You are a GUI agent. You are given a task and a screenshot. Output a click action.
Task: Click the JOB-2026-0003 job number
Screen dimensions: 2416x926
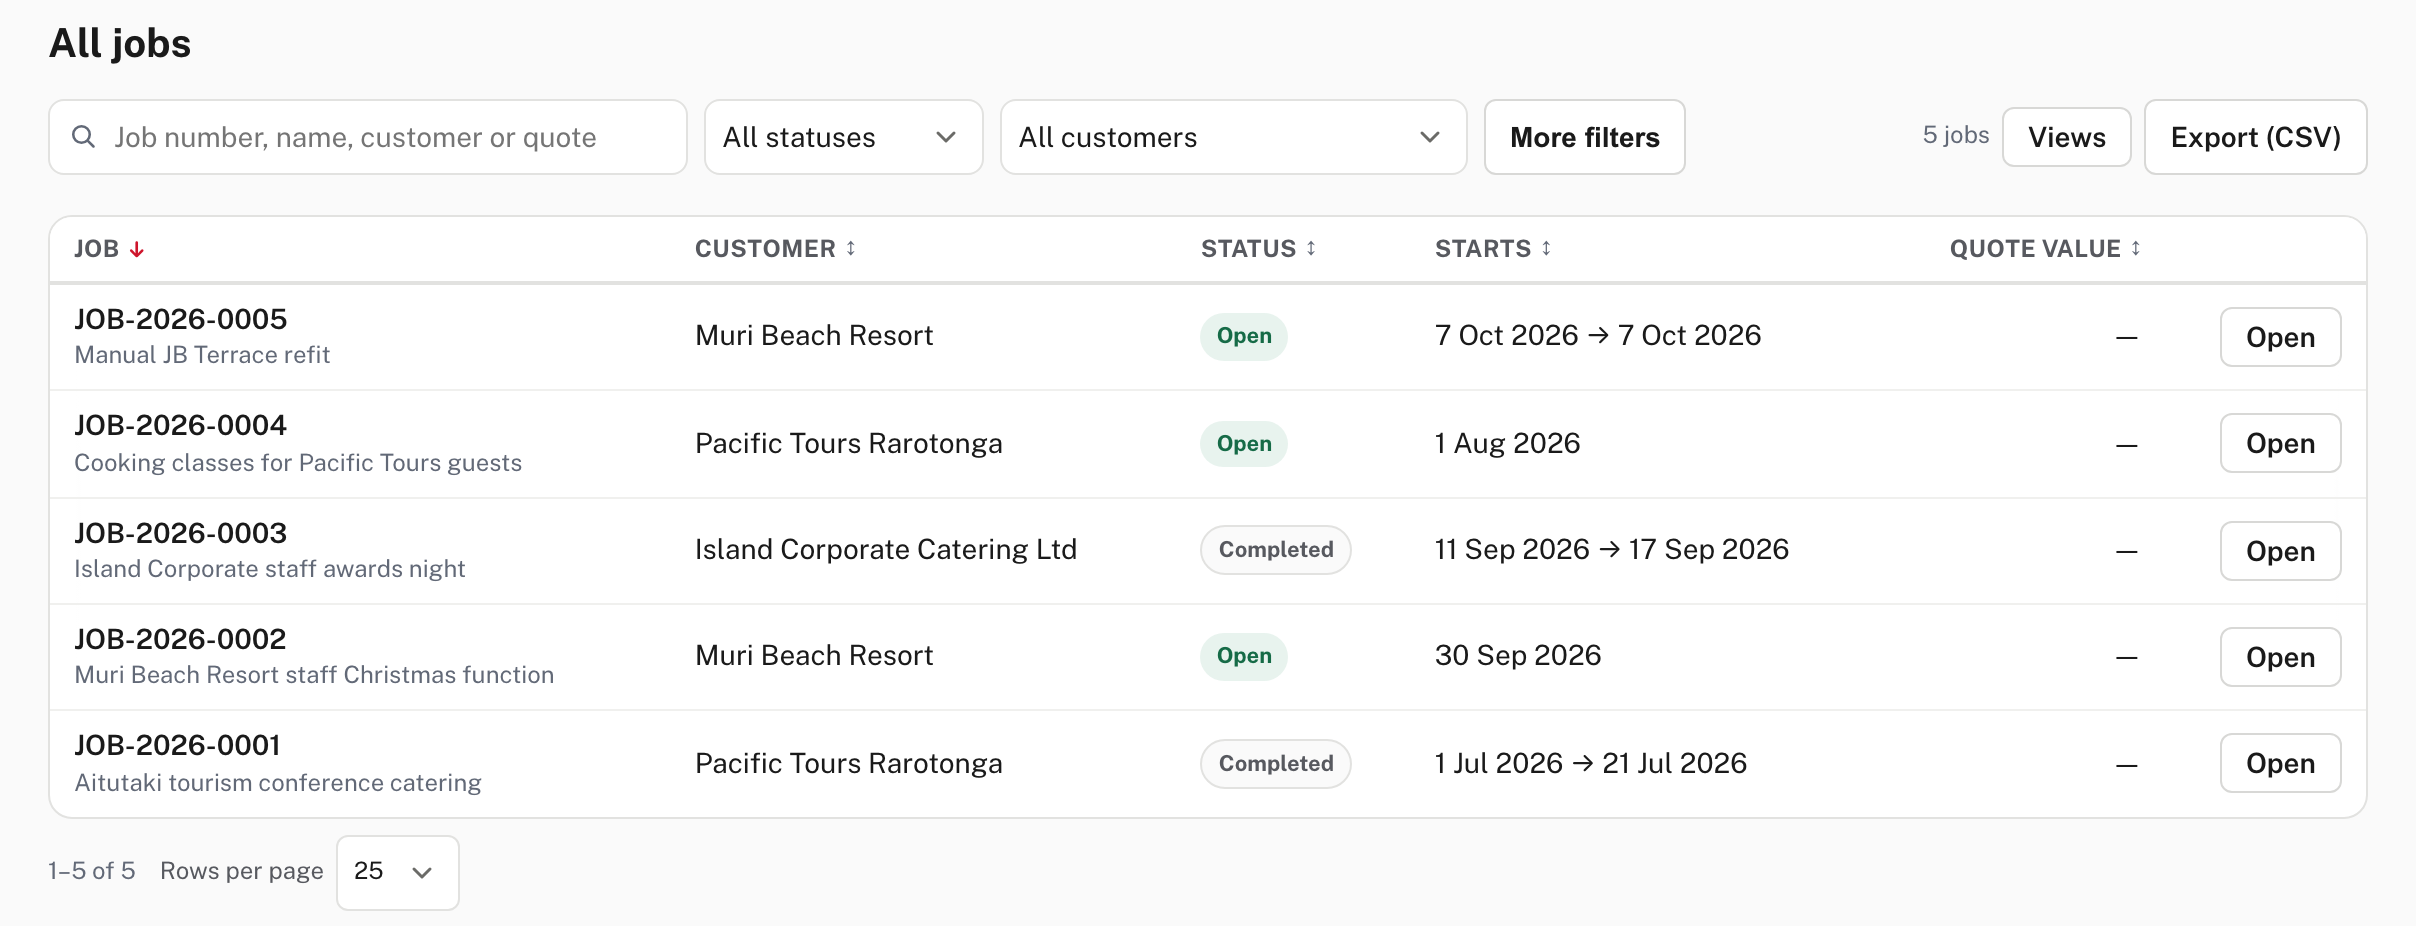181,533
